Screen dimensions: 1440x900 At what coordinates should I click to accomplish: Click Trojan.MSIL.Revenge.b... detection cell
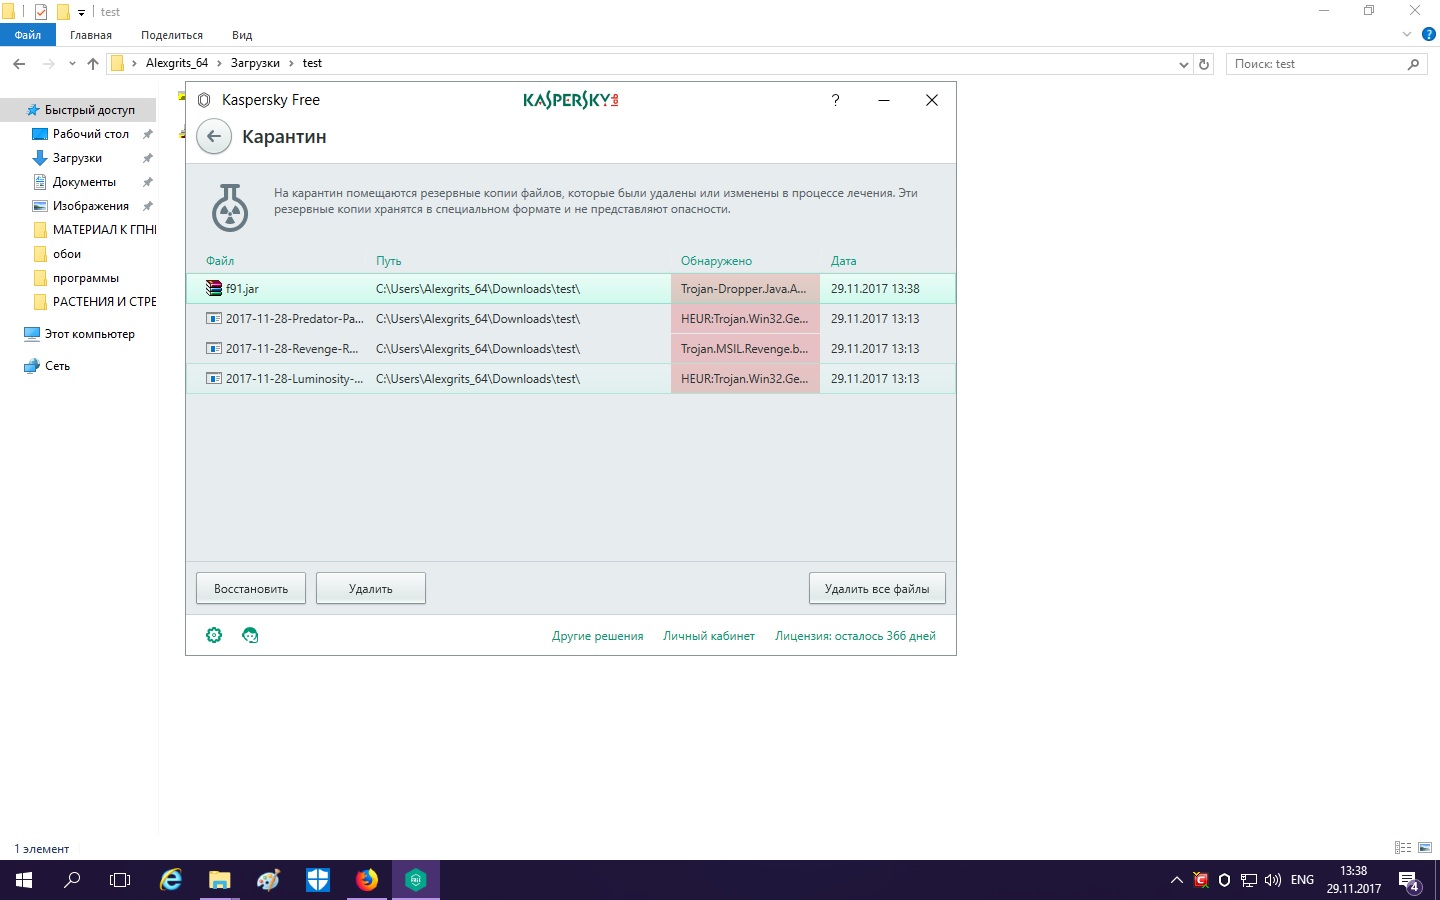click(745, 349)
